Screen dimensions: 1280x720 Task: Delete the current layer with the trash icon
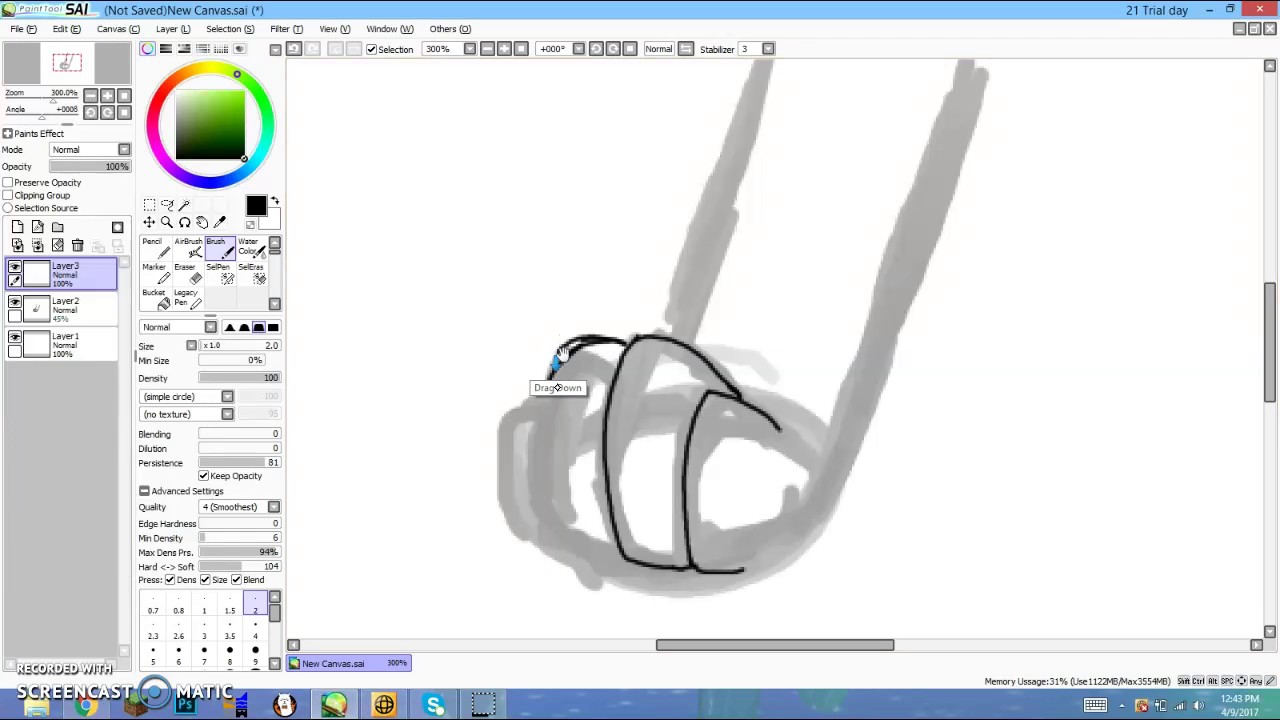78,245
